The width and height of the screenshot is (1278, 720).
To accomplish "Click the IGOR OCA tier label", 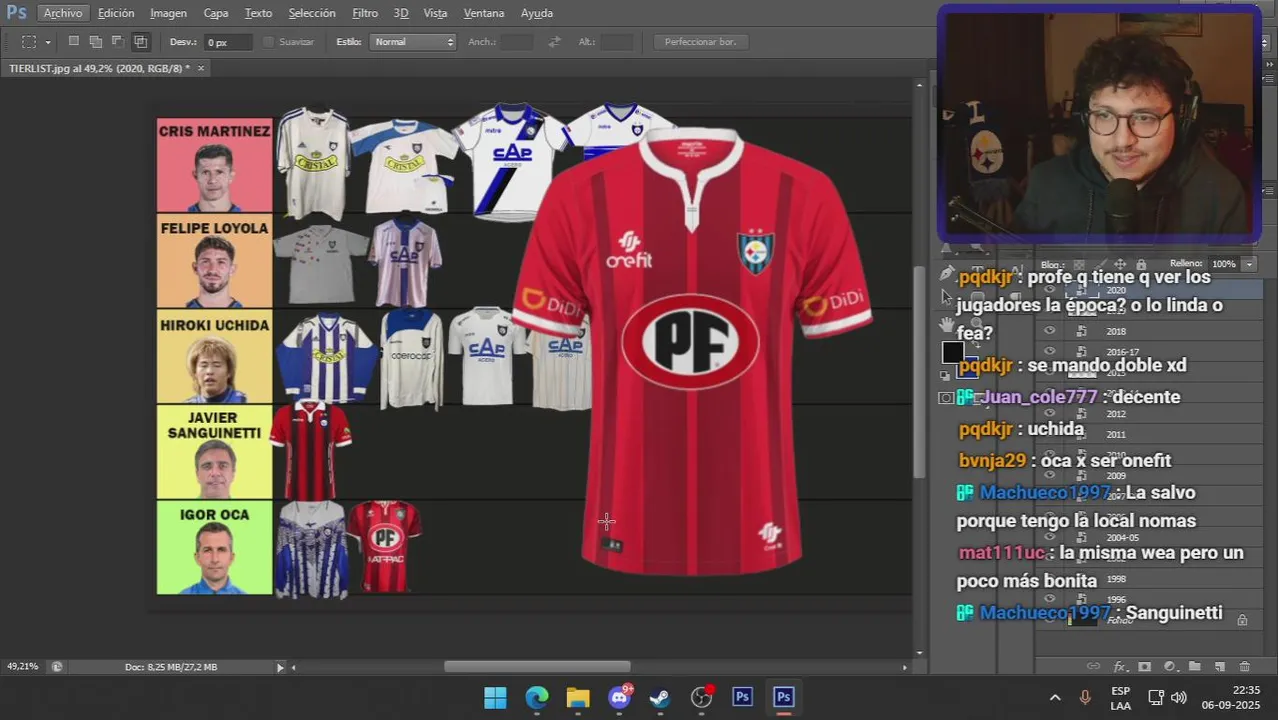I will tap(214, 548).
